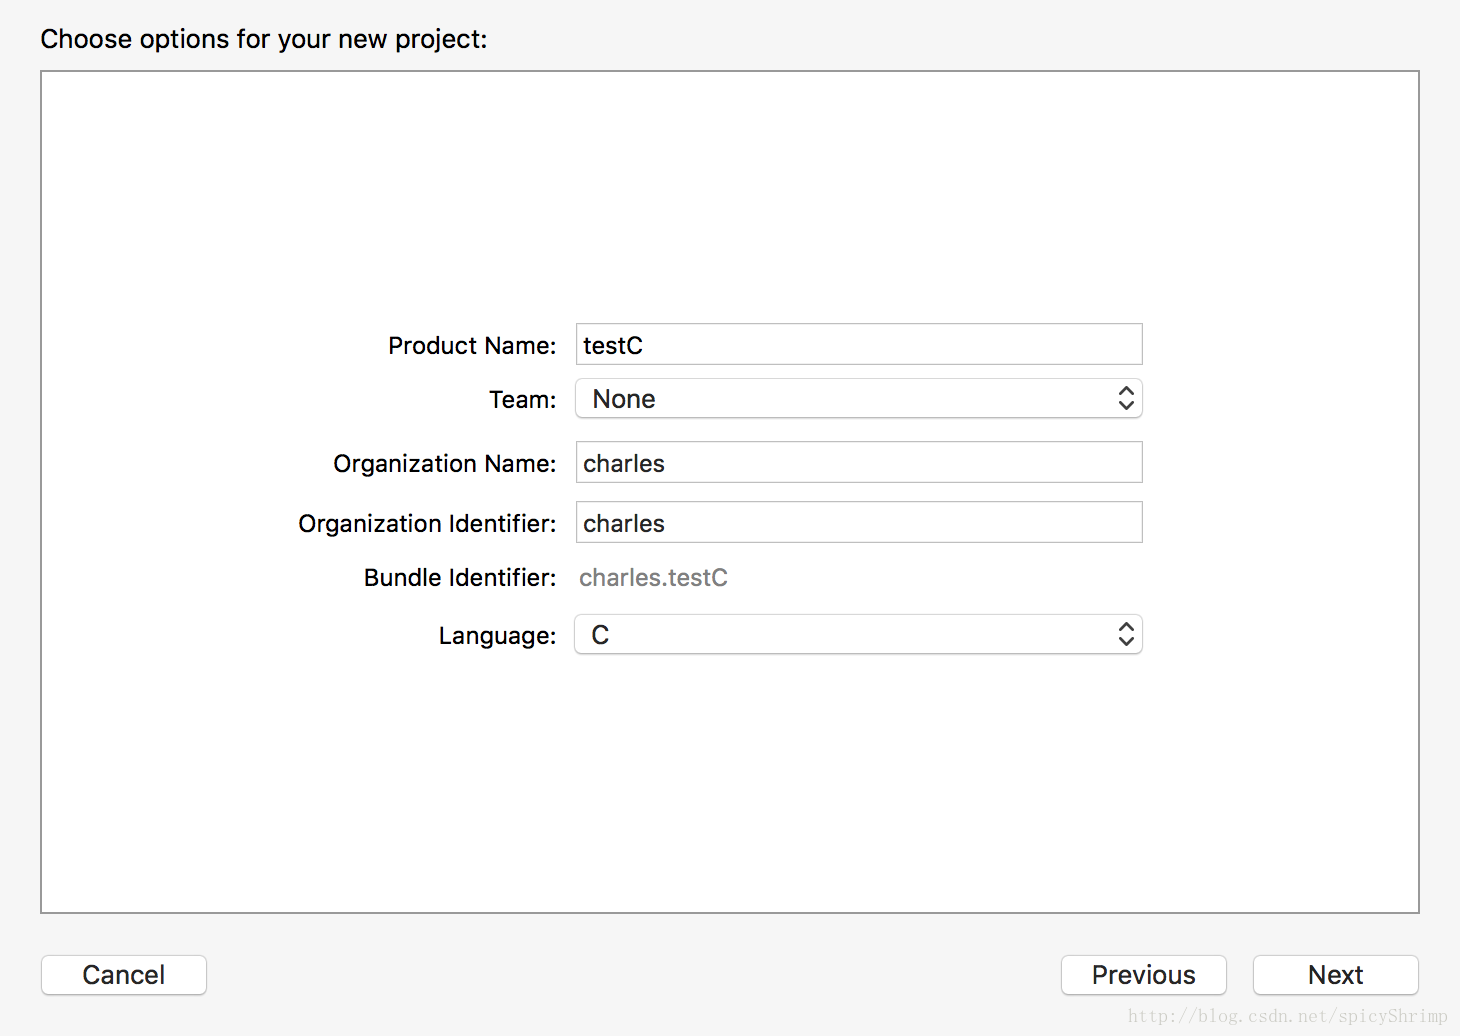Viewport: 1460px width, 1036px height.
Task: Click the blog.csdn.net watermark URL
Action: 1287,1016
